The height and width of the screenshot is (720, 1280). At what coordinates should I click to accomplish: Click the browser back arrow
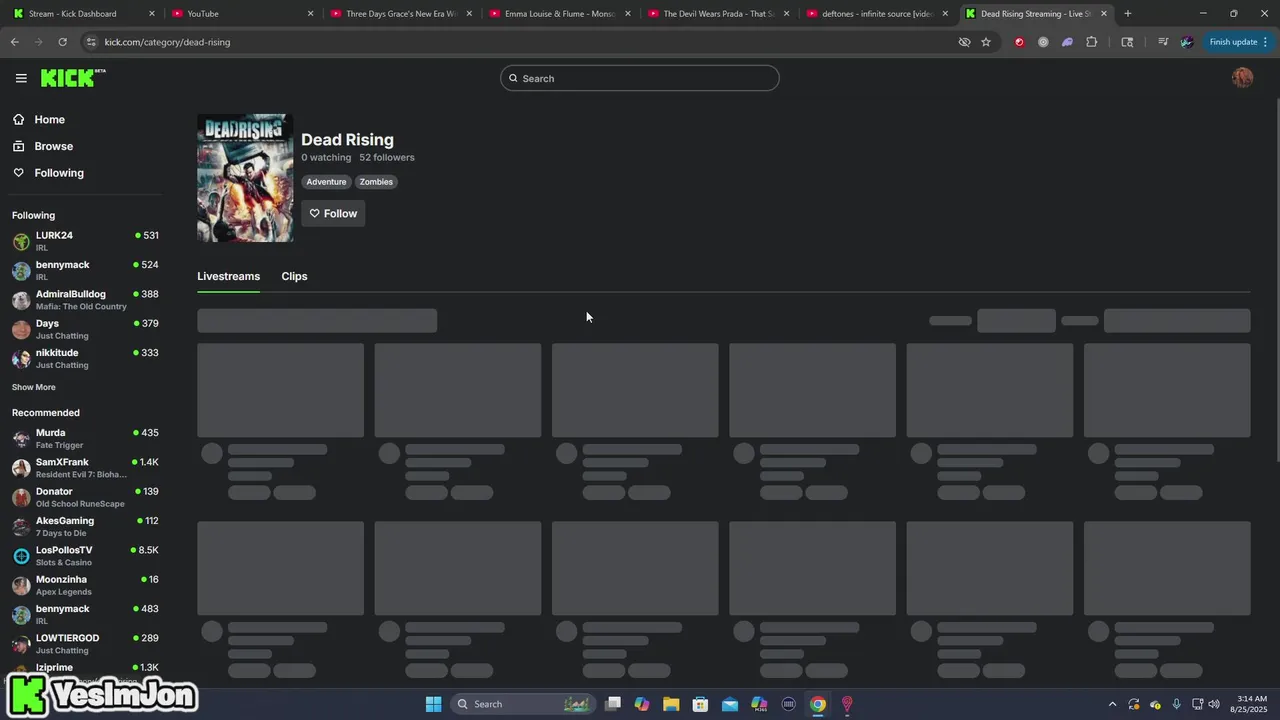[x=14, y=42]
